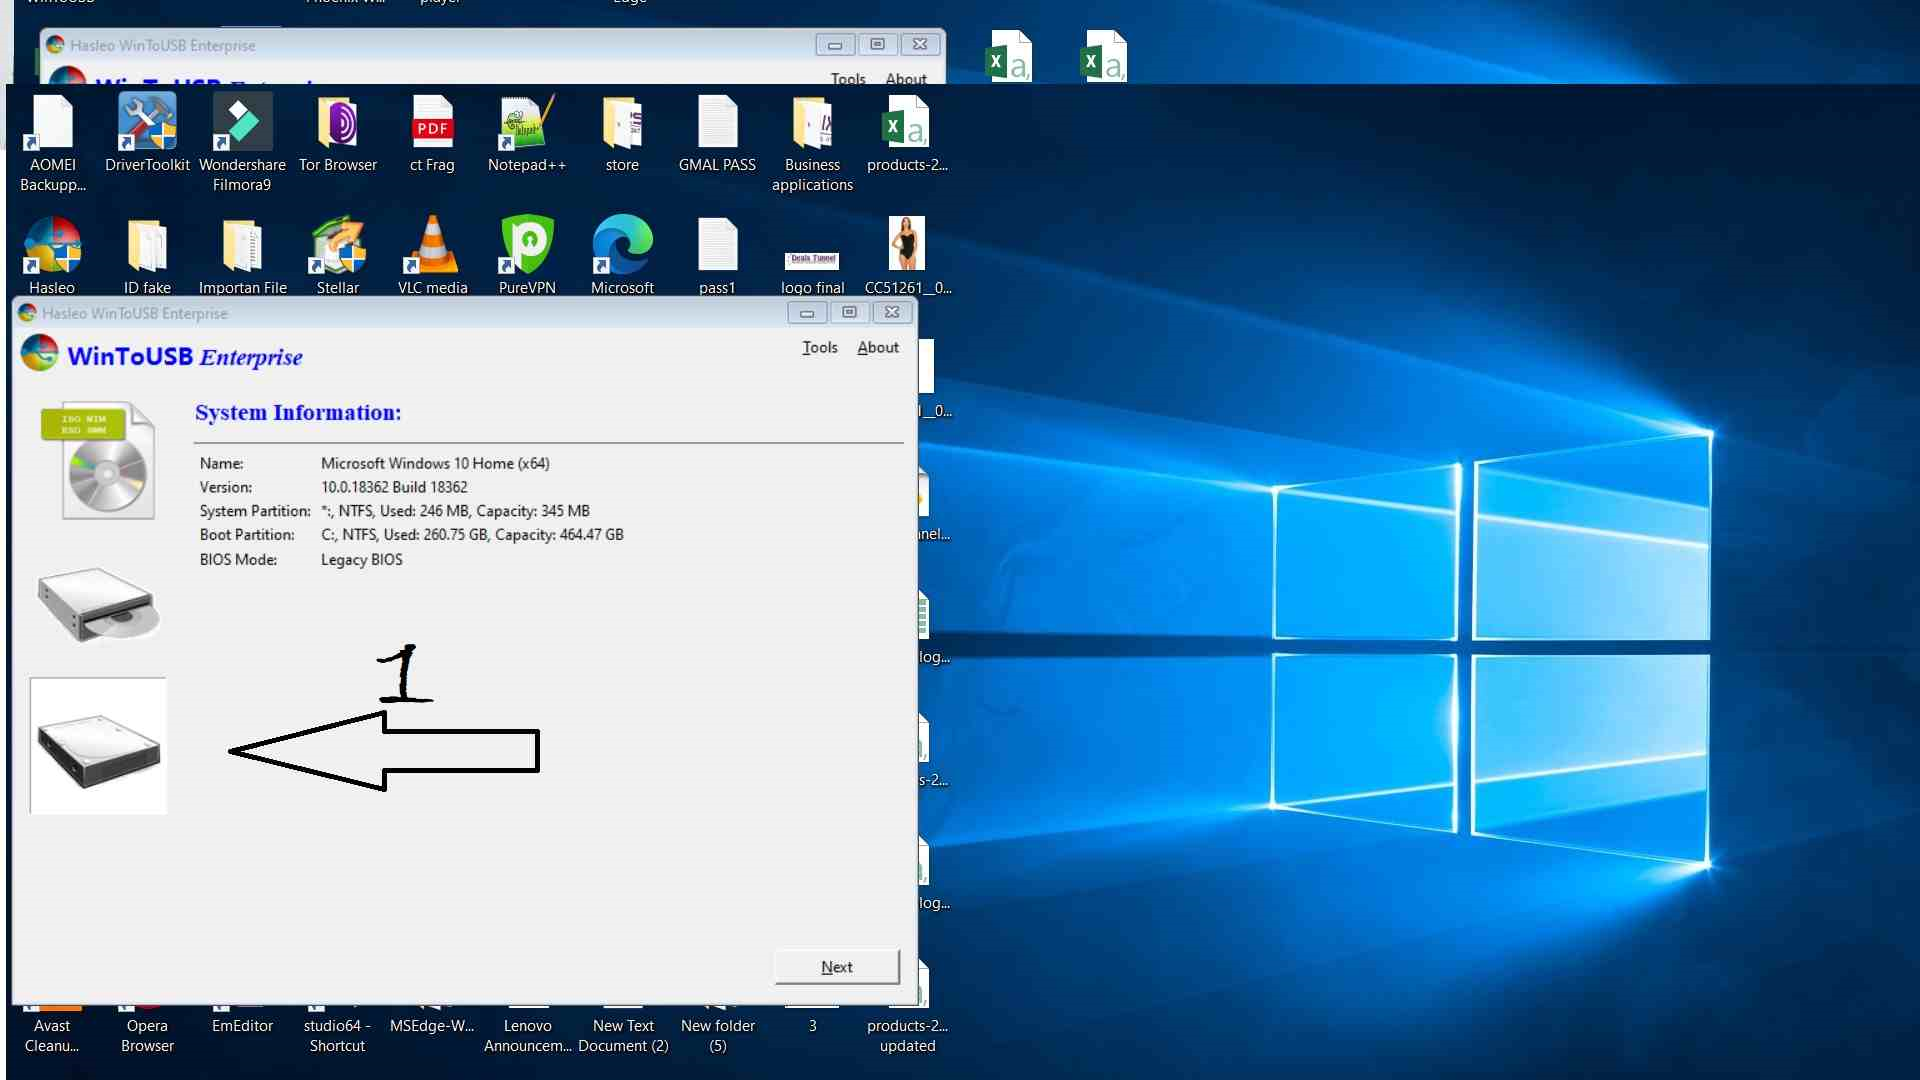Select the studio64 - Shortcut icon label
The image size is (1920, 1080).
pyautogui.click(x=338, y=1036)
